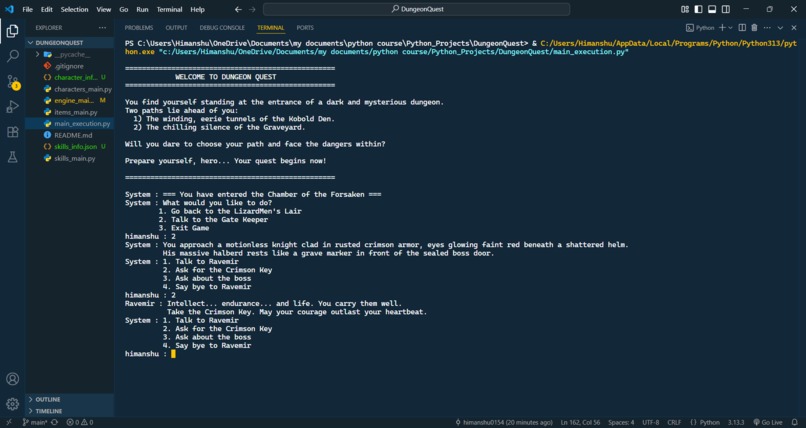Image resolution: width=806 pixels, height=428 pixels.
Task: Open items_main.py in the explorer
Action: [x=69, y=112]
